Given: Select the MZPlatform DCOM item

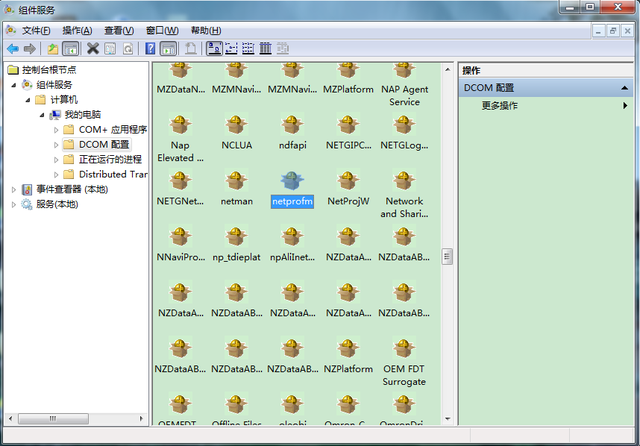Looking at the screenshot, I should click(348, 78).
